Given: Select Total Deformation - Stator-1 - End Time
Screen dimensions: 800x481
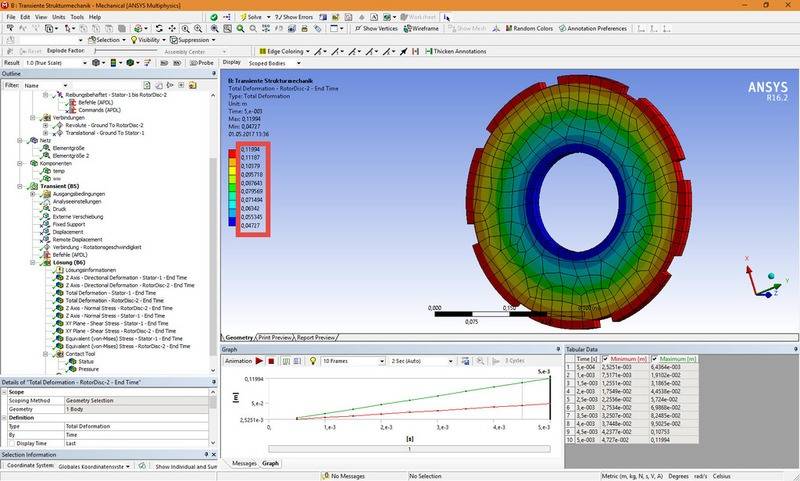Looking at the screenshot, I should [x=111, y=293].
